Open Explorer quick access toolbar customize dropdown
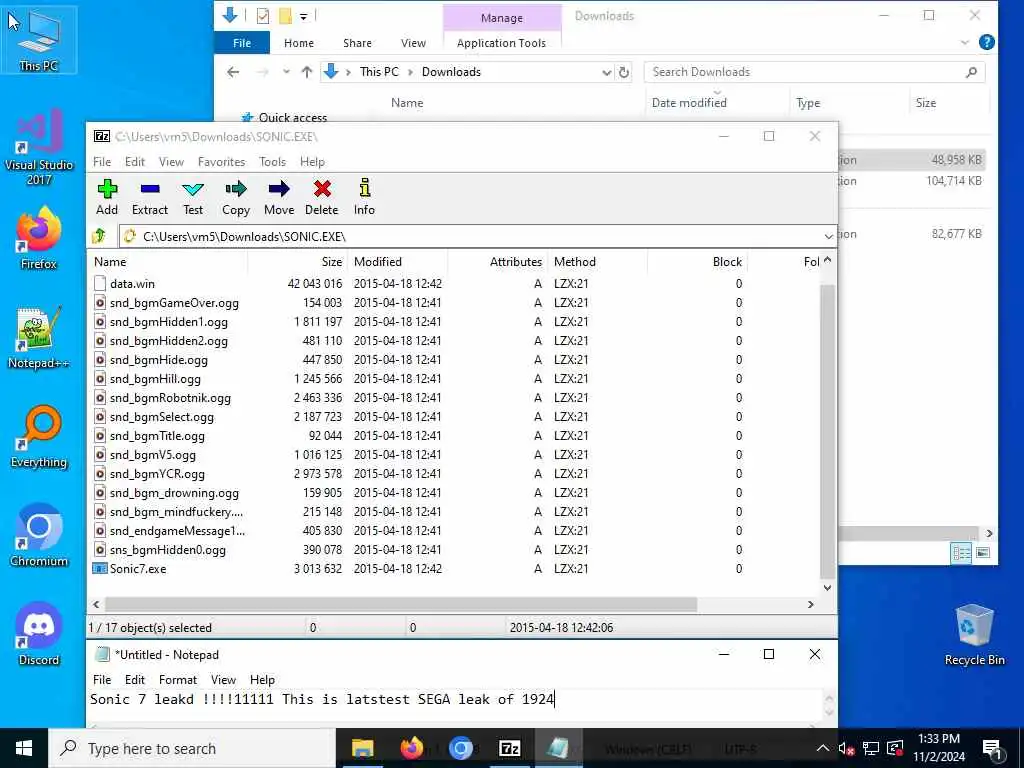Screen dimensions: 1024x768 [304, 16]
